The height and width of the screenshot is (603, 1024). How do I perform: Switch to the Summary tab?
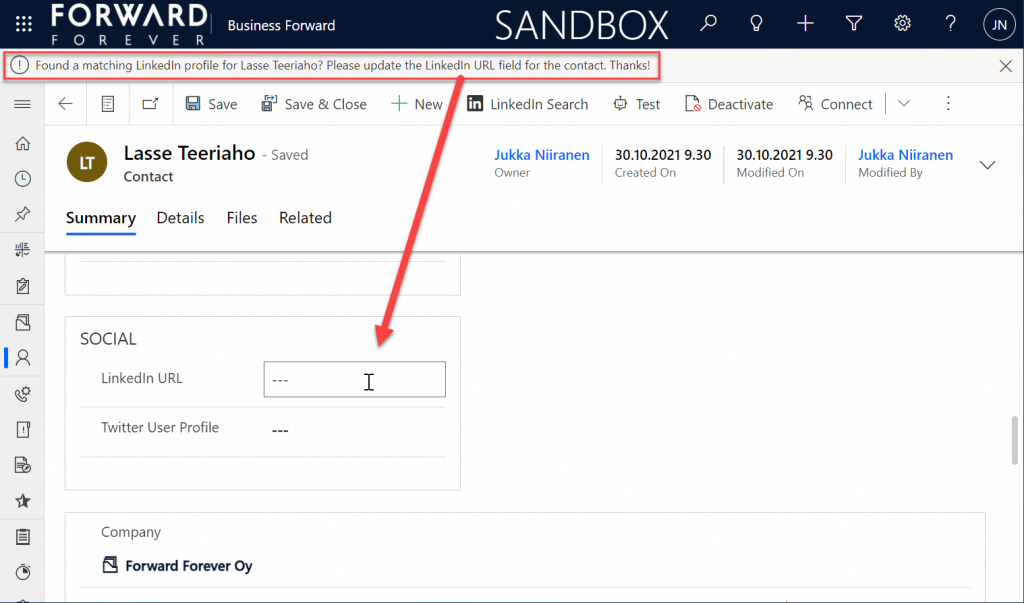(101, 218)
